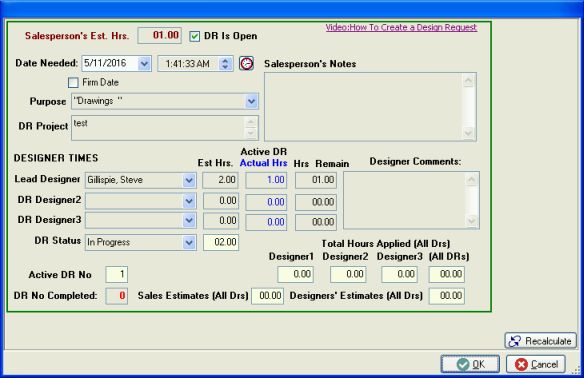Screen dimensions: 584x378
Task: Click the clock icon beside the time field
Action: (x=246, y=64)
